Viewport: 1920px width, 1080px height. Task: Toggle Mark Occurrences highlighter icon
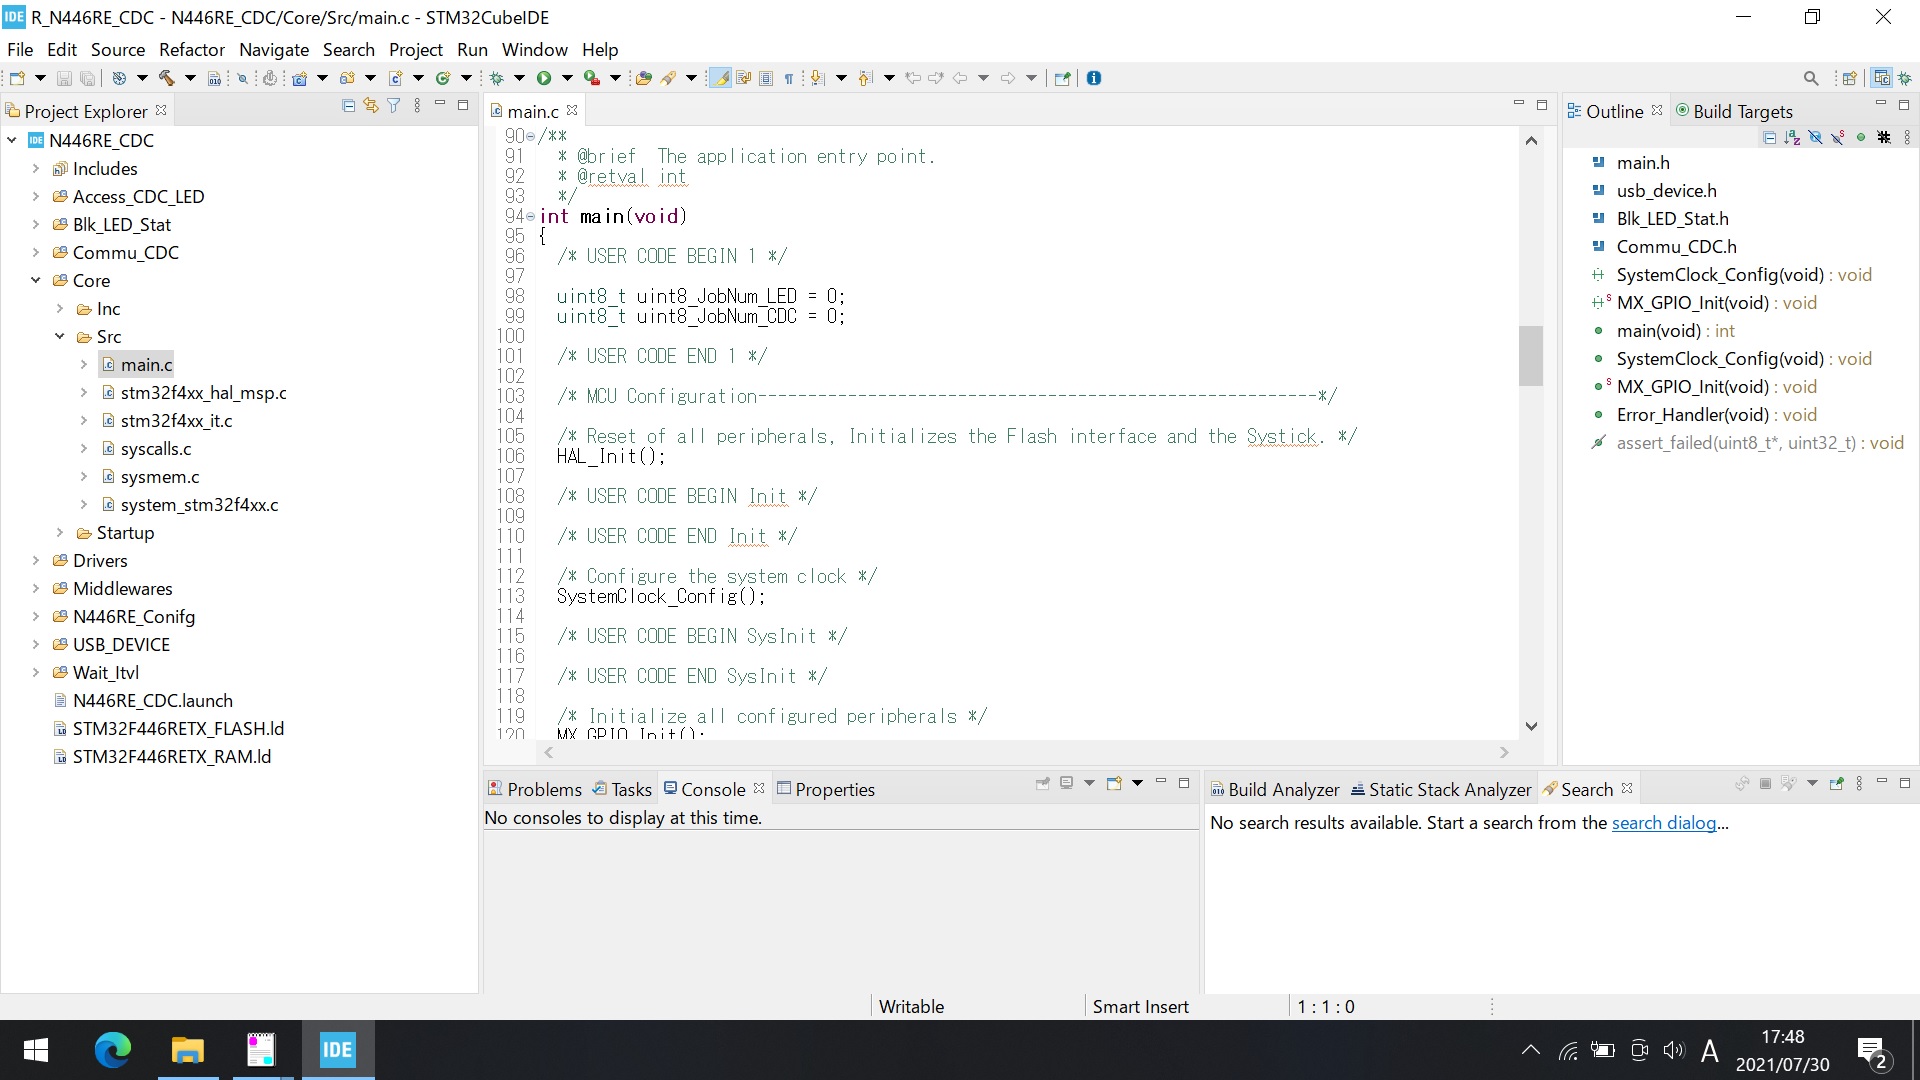coord(719,78)
